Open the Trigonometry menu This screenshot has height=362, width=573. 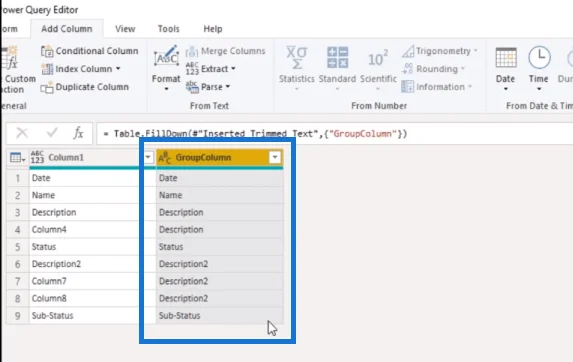[440, 51]
